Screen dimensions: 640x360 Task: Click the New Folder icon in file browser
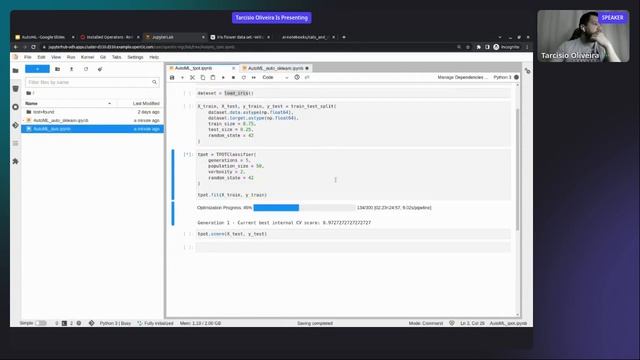coord(58,69)
